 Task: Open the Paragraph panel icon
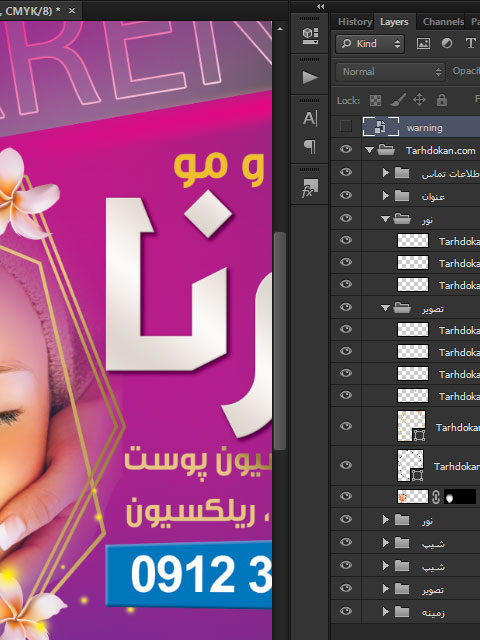310,146
